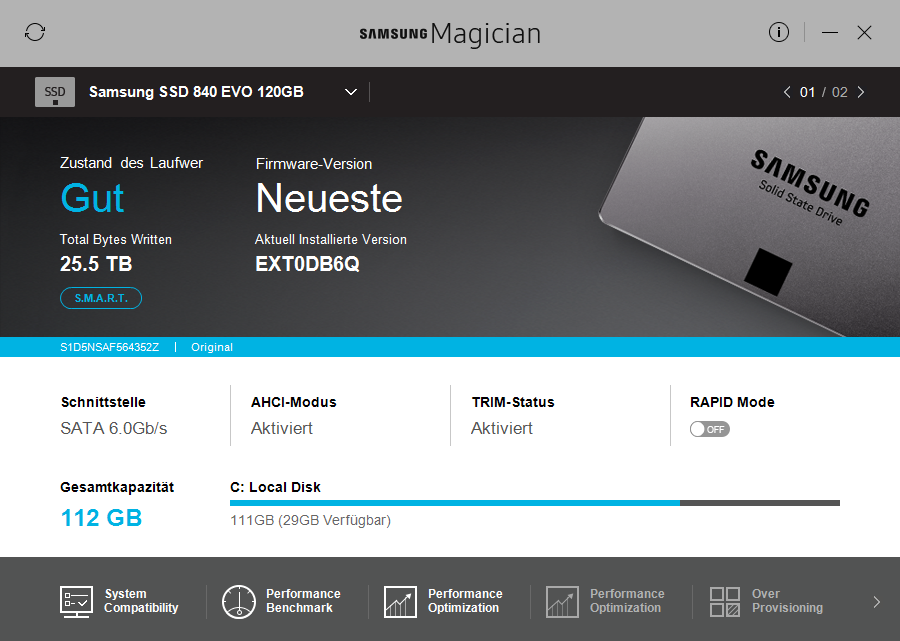Image resolution: width=900 pixels, height=641 pixels.
Task: Click AHCI-Modus Aktiviert value
Action: (x=282, y=428)
